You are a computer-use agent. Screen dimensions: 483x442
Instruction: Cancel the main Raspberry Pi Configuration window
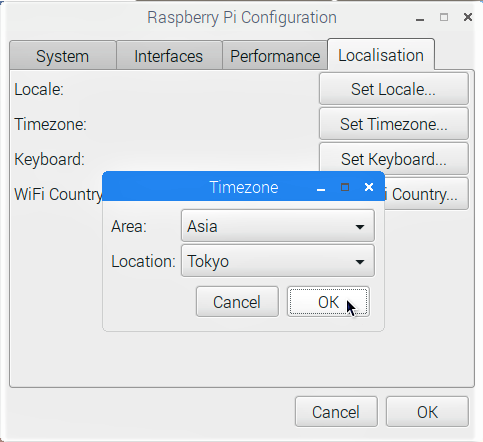click(336, 412)
